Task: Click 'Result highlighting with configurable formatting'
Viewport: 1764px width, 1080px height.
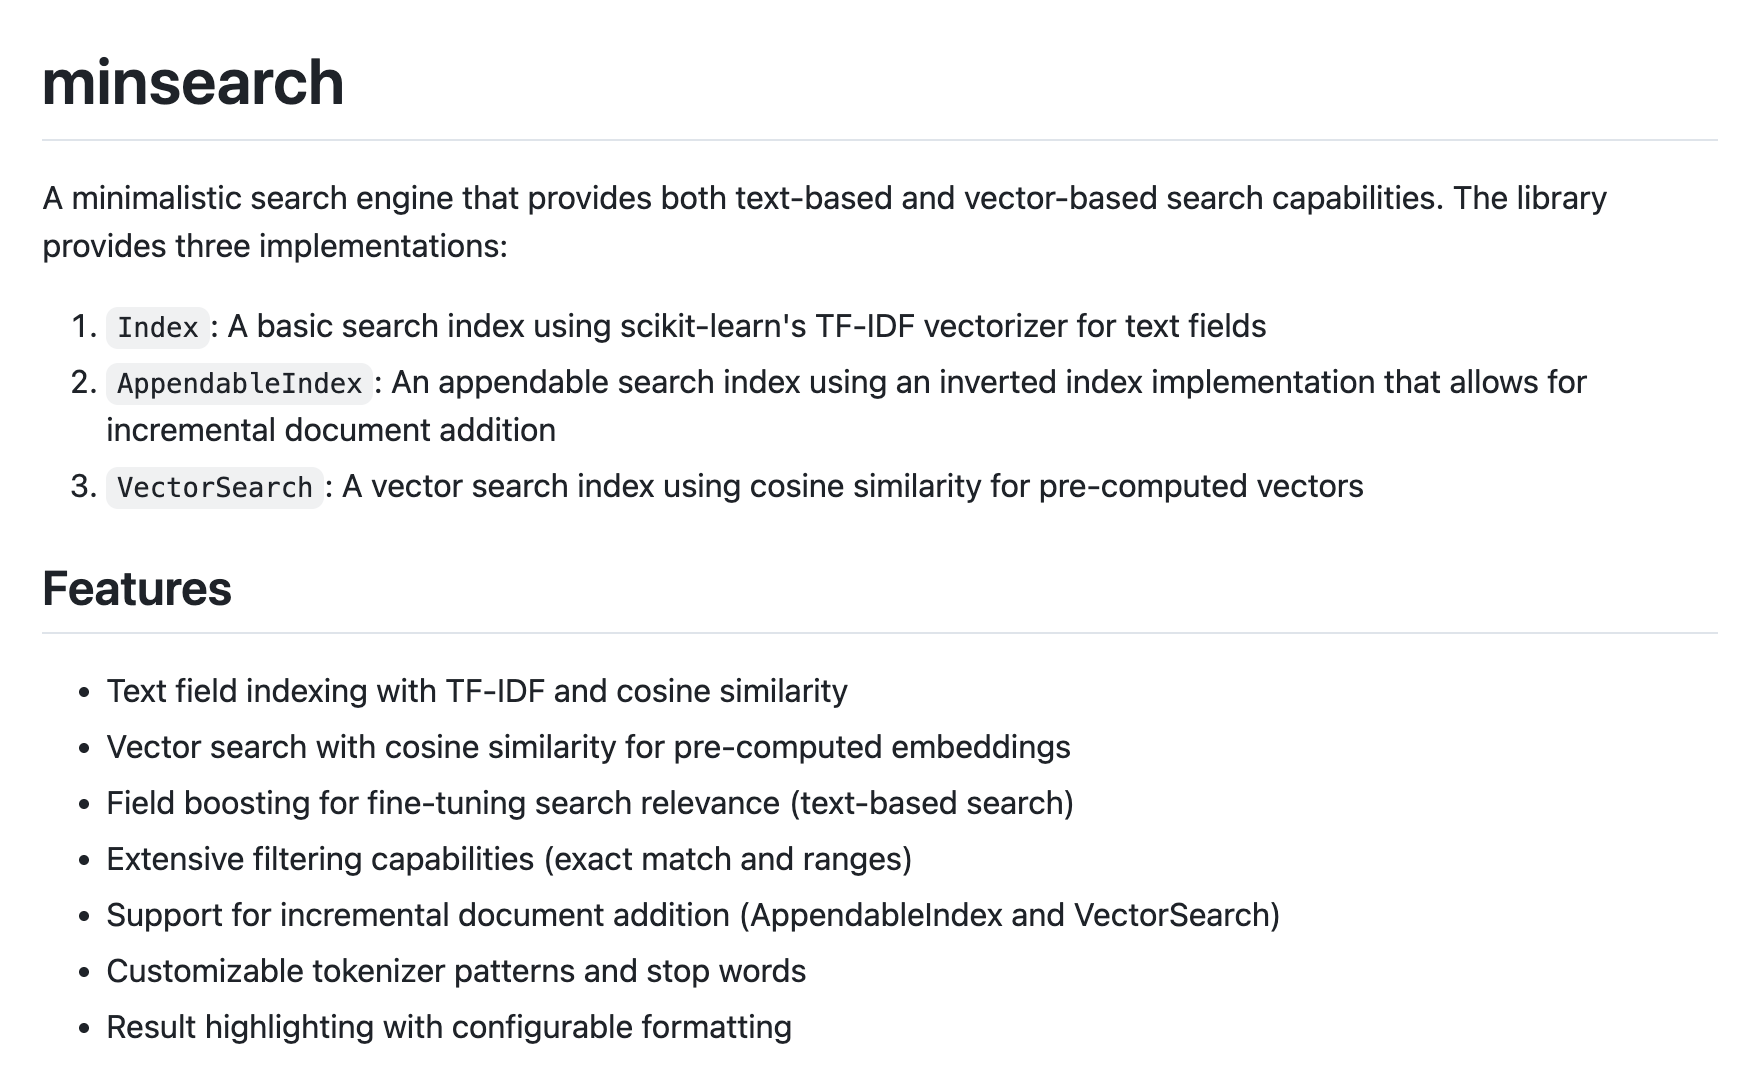Action: pyautogui.click(x=449, y=1027)
